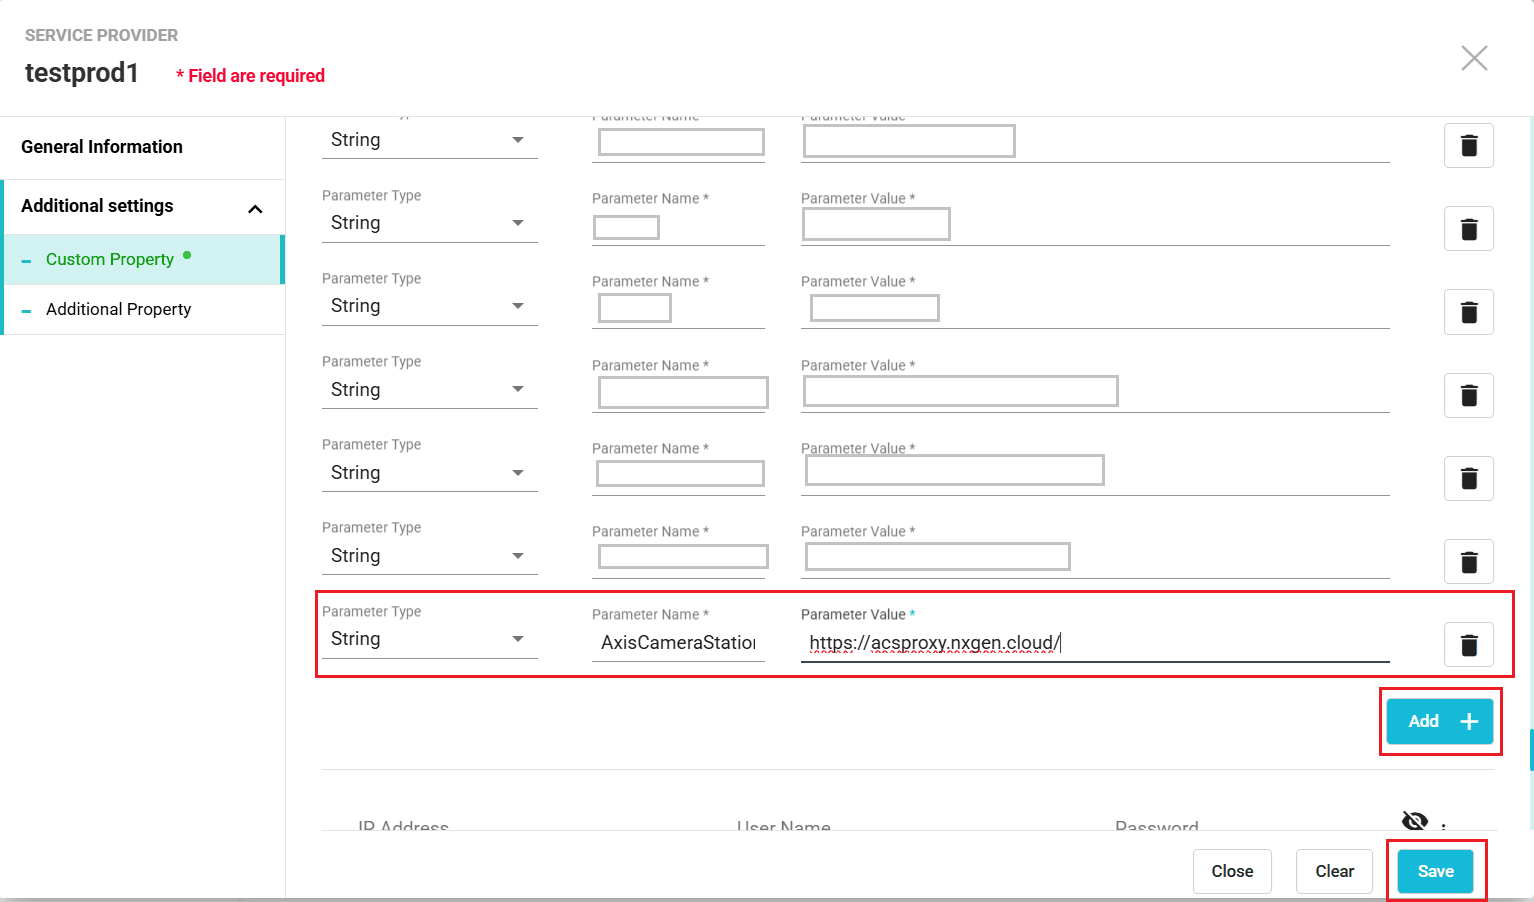1534x902 pixels.
Task: Click the Add button
Action: [x=1439, y=721]
